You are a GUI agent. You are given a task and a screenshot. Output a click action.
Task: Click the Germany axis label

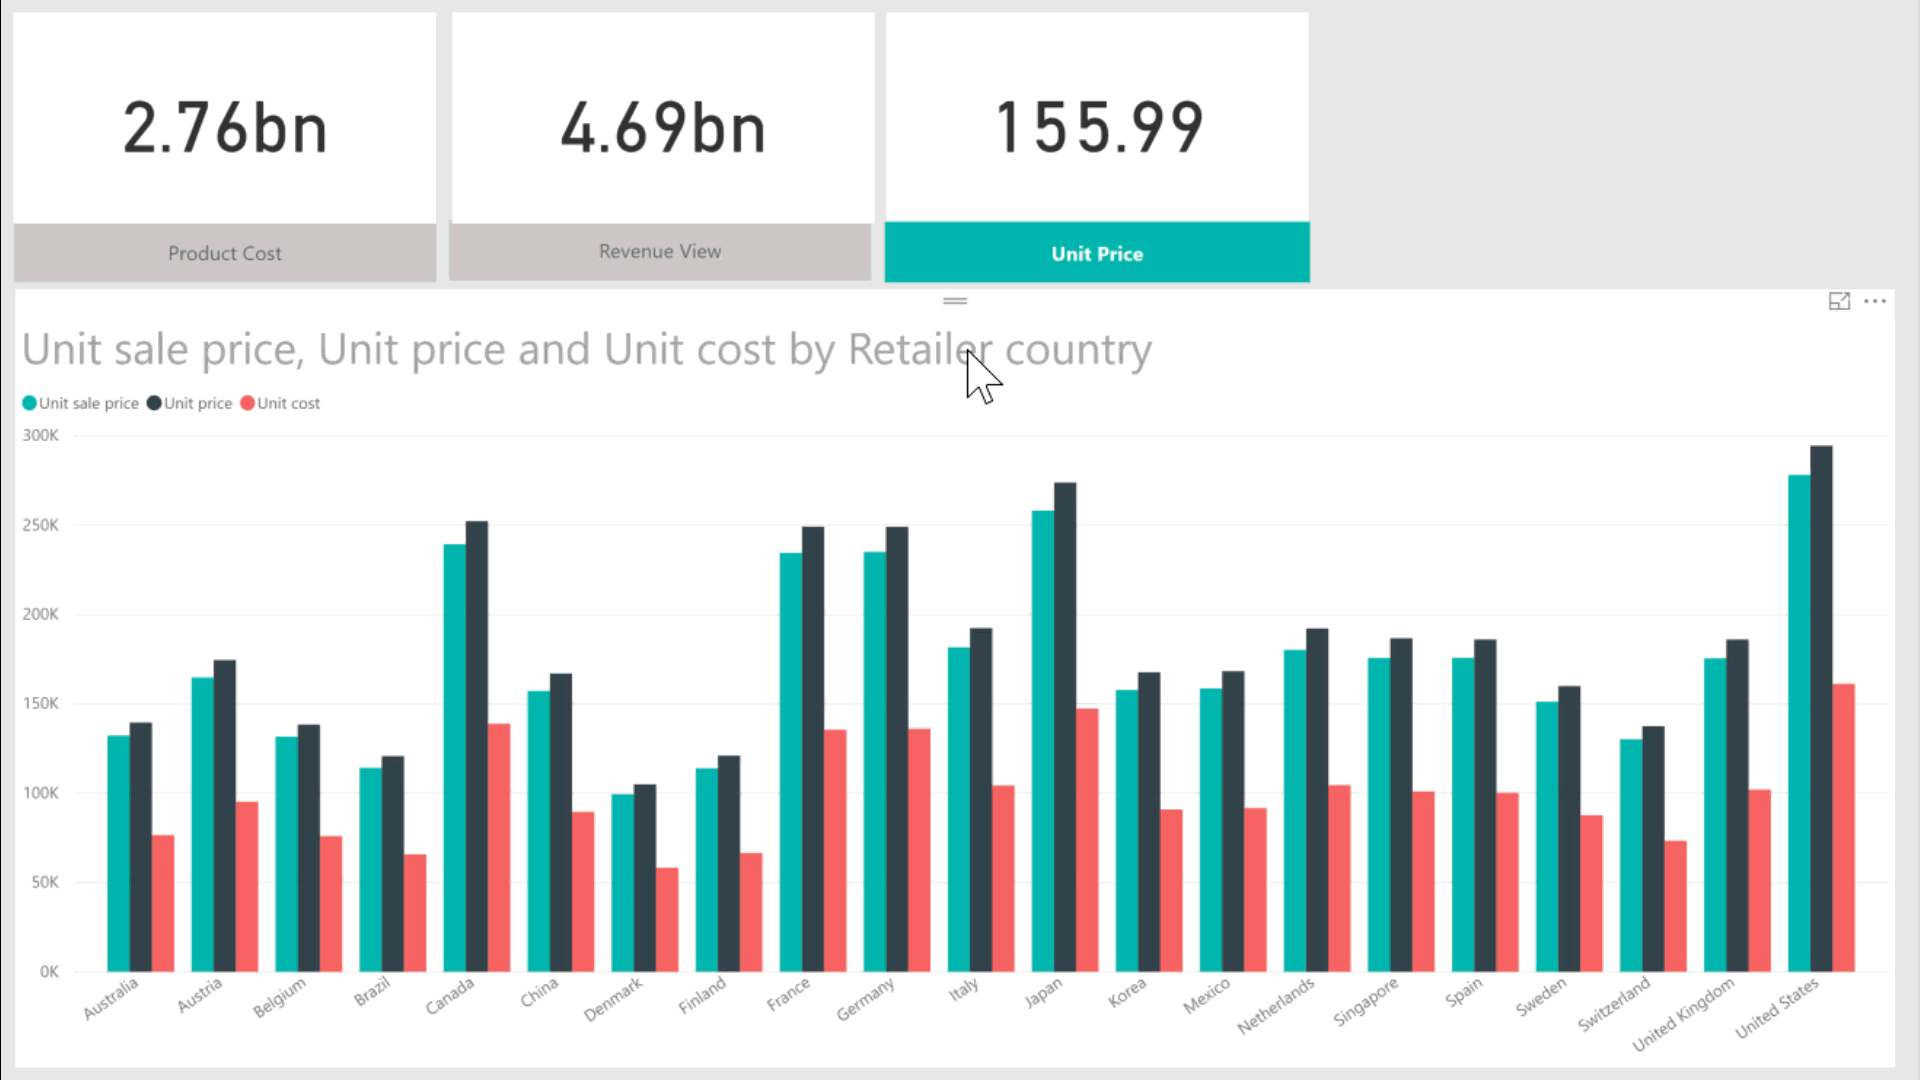coord(866,1000)
